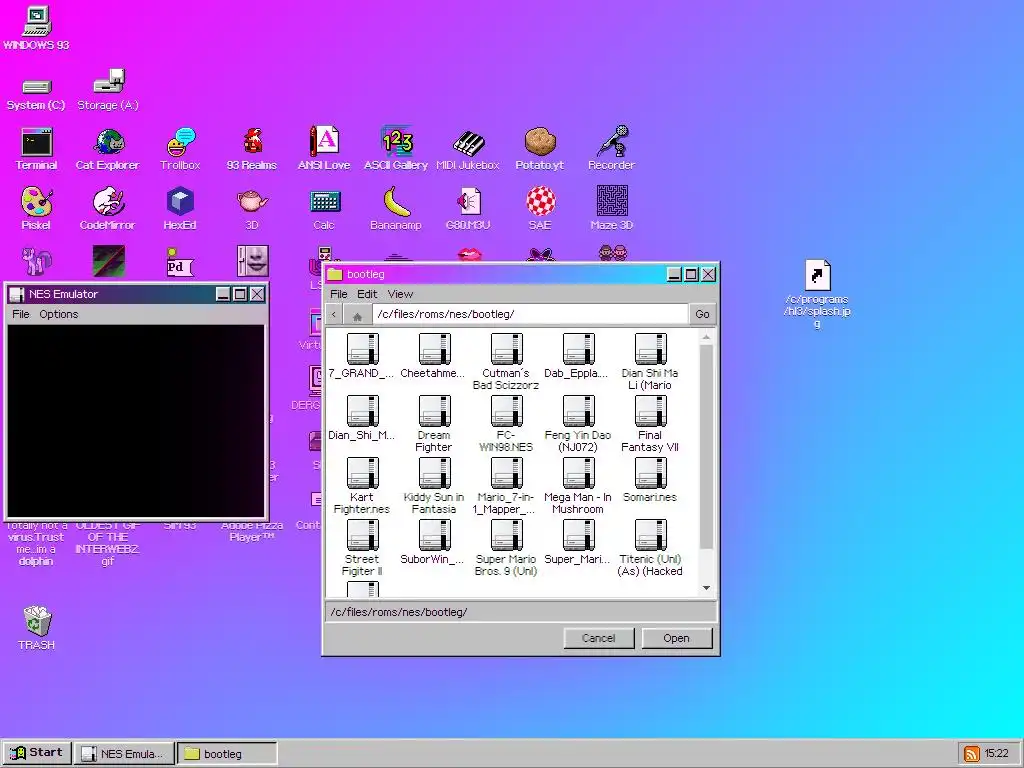Select the SuborWin_... ROM file
Viewport: 1024px width, 768px height.
click(x=433, y=543)
